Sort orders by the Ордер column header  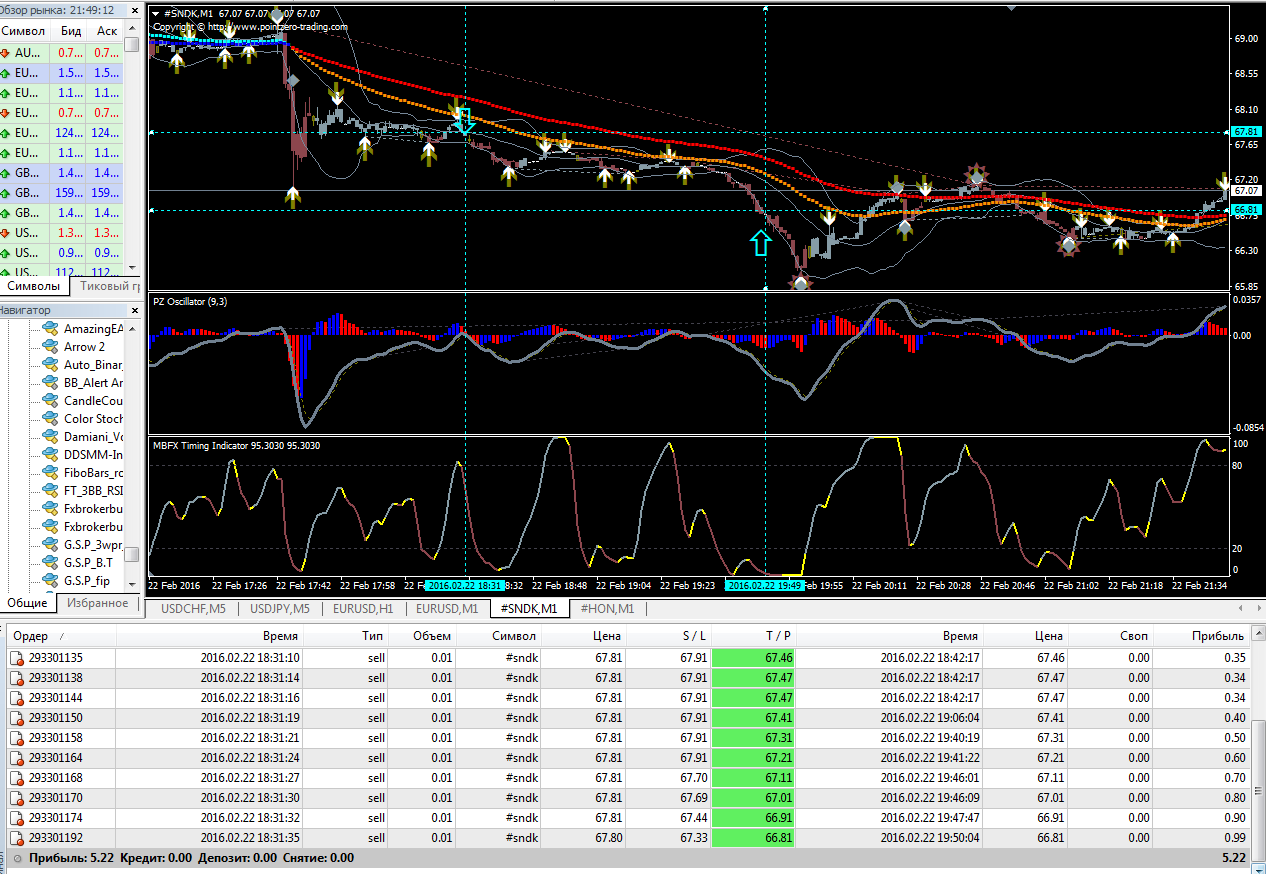point(60,636)
